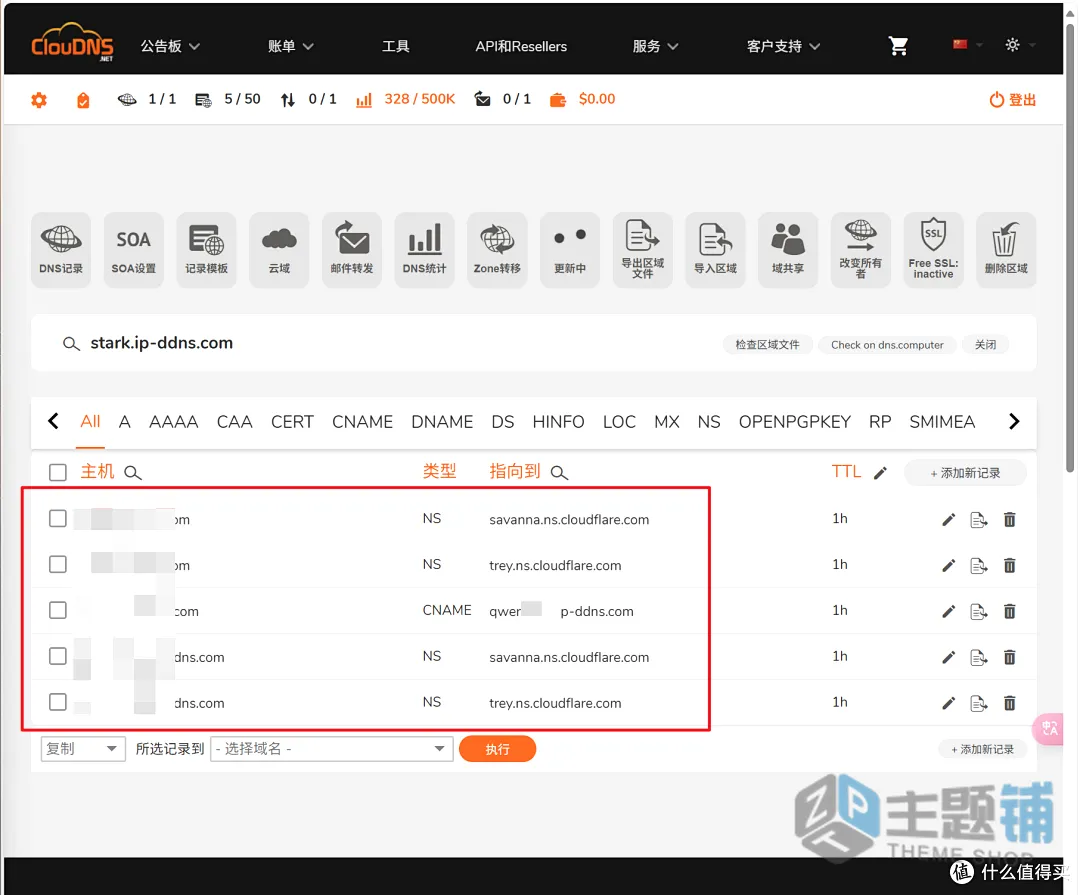Check the first trey.ns.cloudflare.com row checkbox

[58, 564]
